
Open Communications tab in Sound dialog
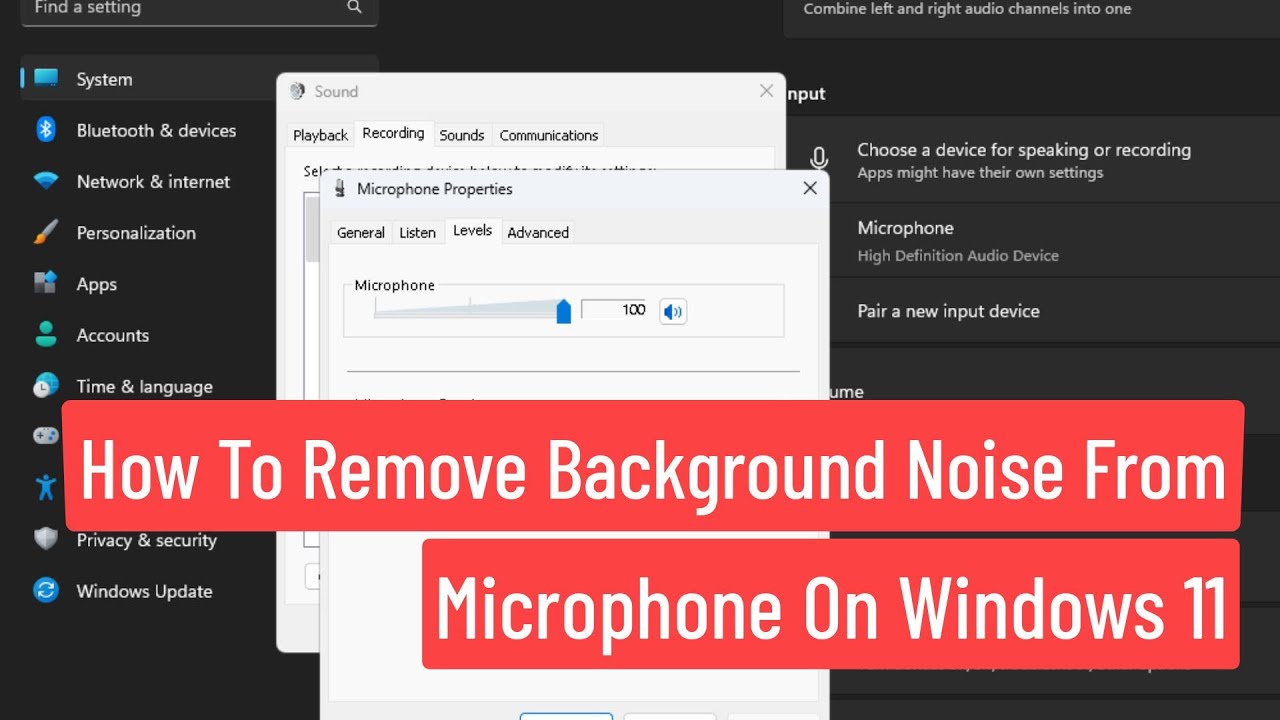tap(549, 135)
